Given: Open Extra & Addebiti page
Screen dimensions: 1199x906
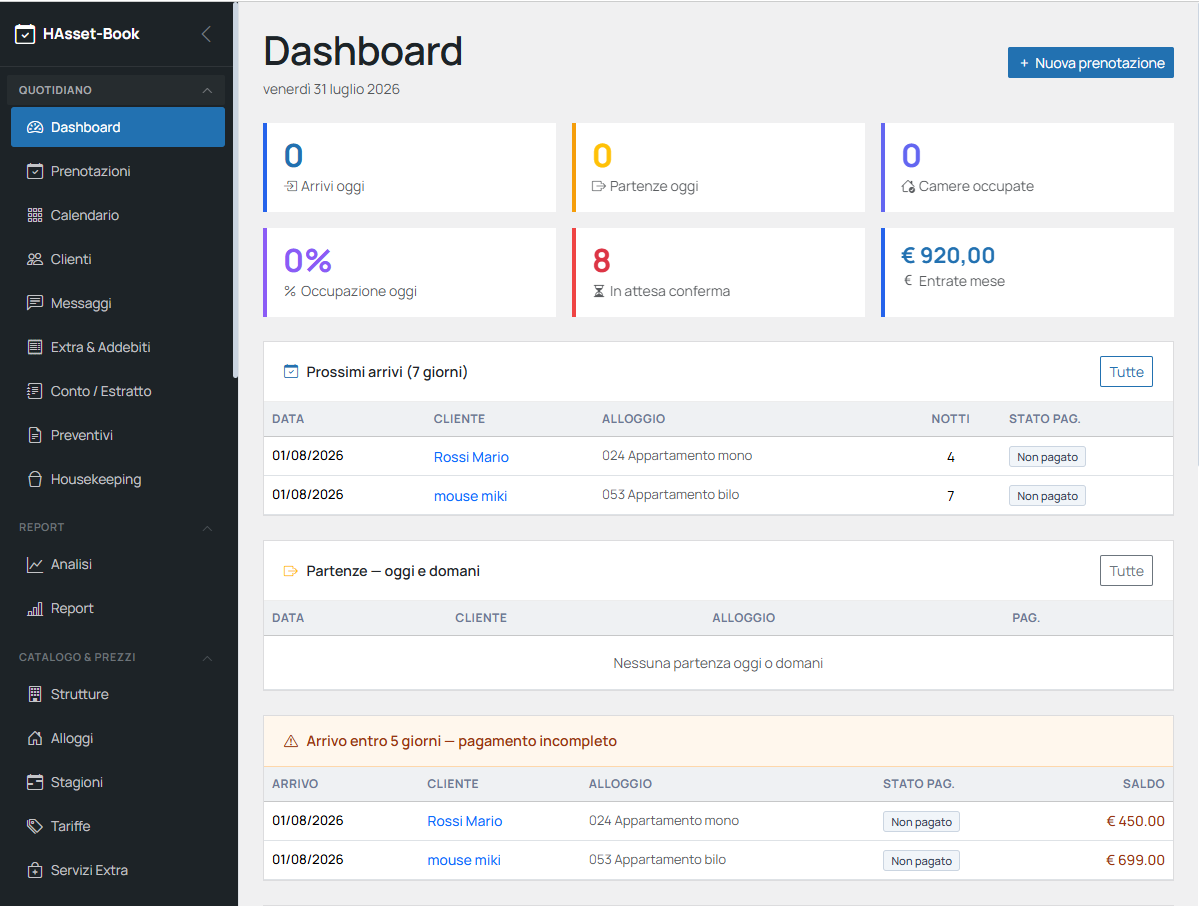Looking at the screenshot, I should pyautogui.click(x=118, y=347).
